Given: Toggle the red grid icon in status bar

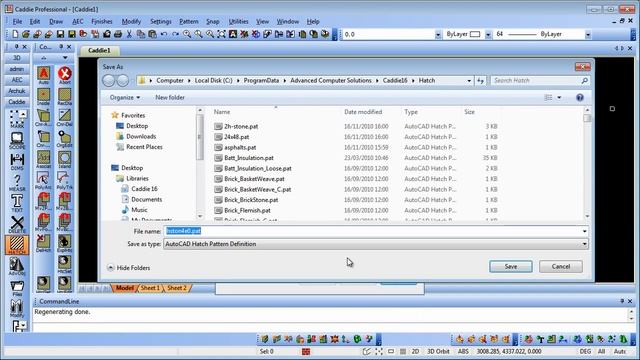Looking at the screenshot, I should click(306, 351).
